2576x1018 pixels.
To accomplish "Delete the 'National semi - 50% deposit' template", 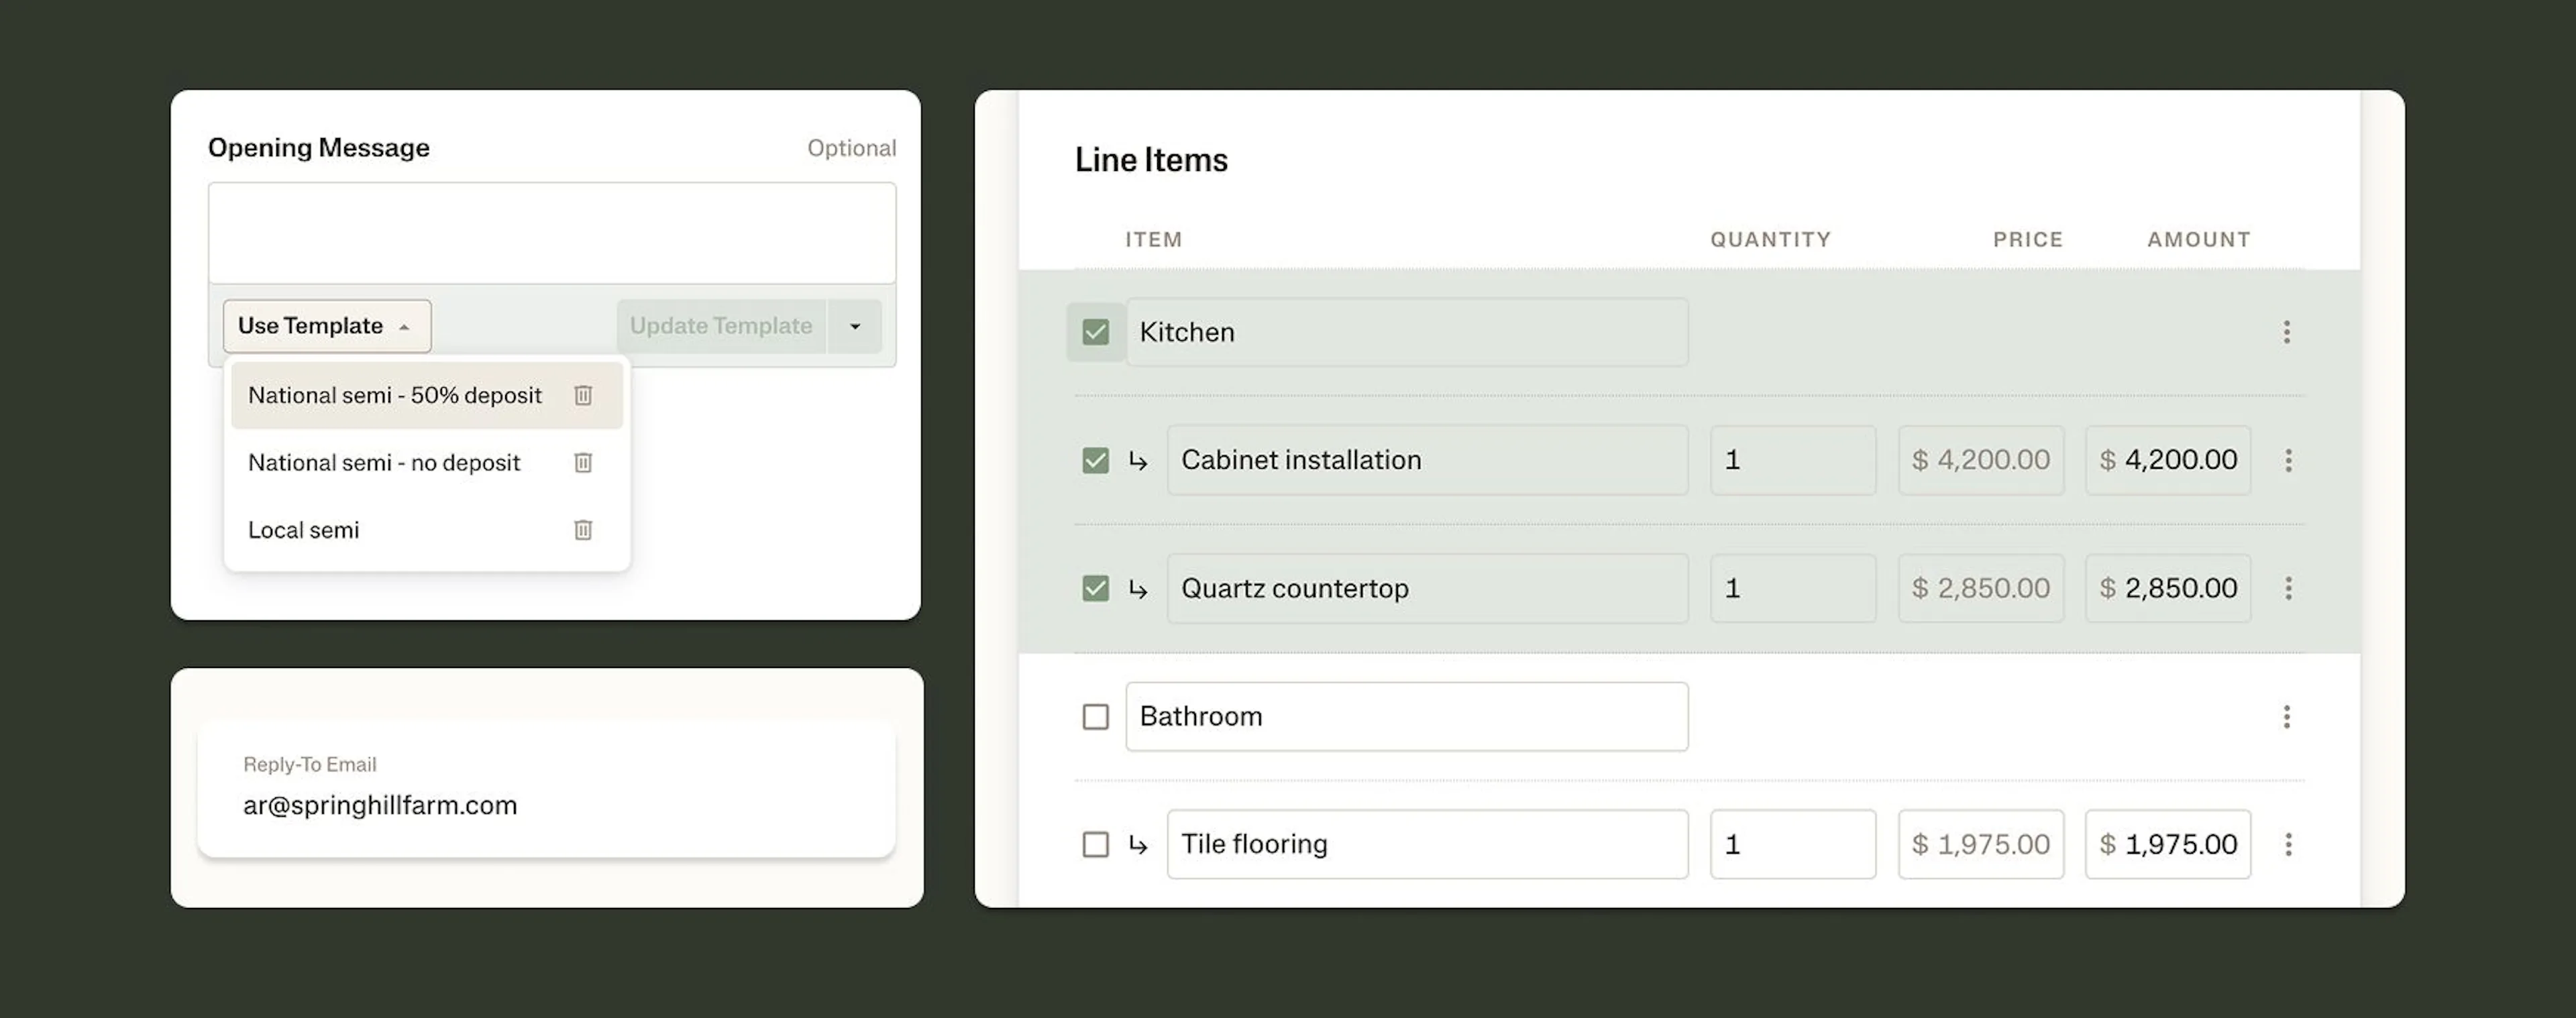I will tap(583, 395).
